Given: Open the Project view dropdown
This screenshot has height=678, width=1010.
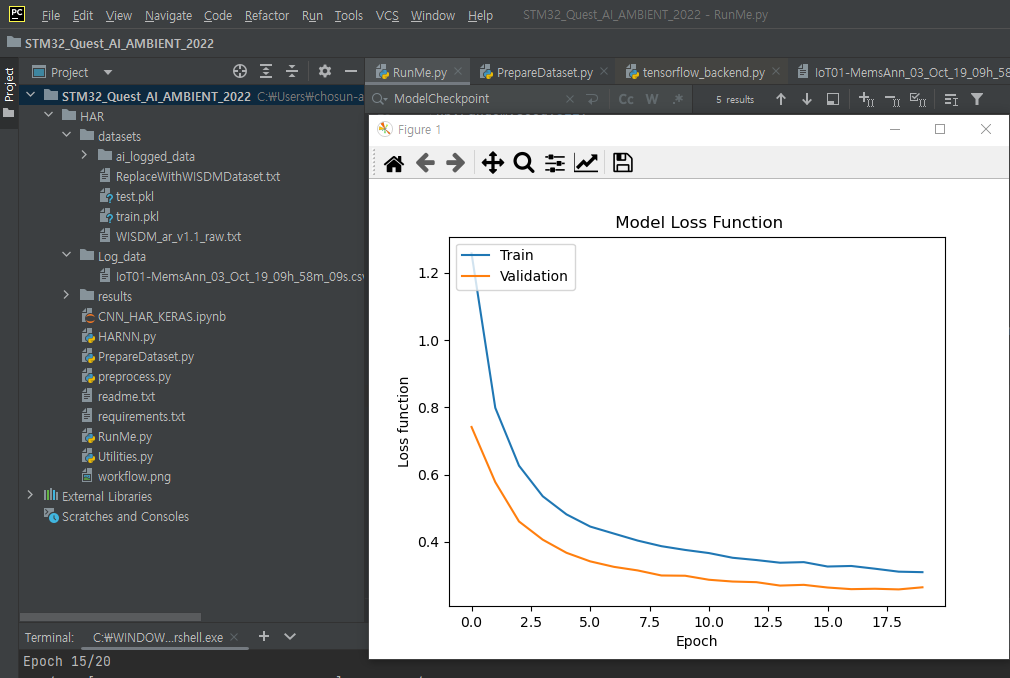Looking at the screenshot, I should click(x=108, y=72).
